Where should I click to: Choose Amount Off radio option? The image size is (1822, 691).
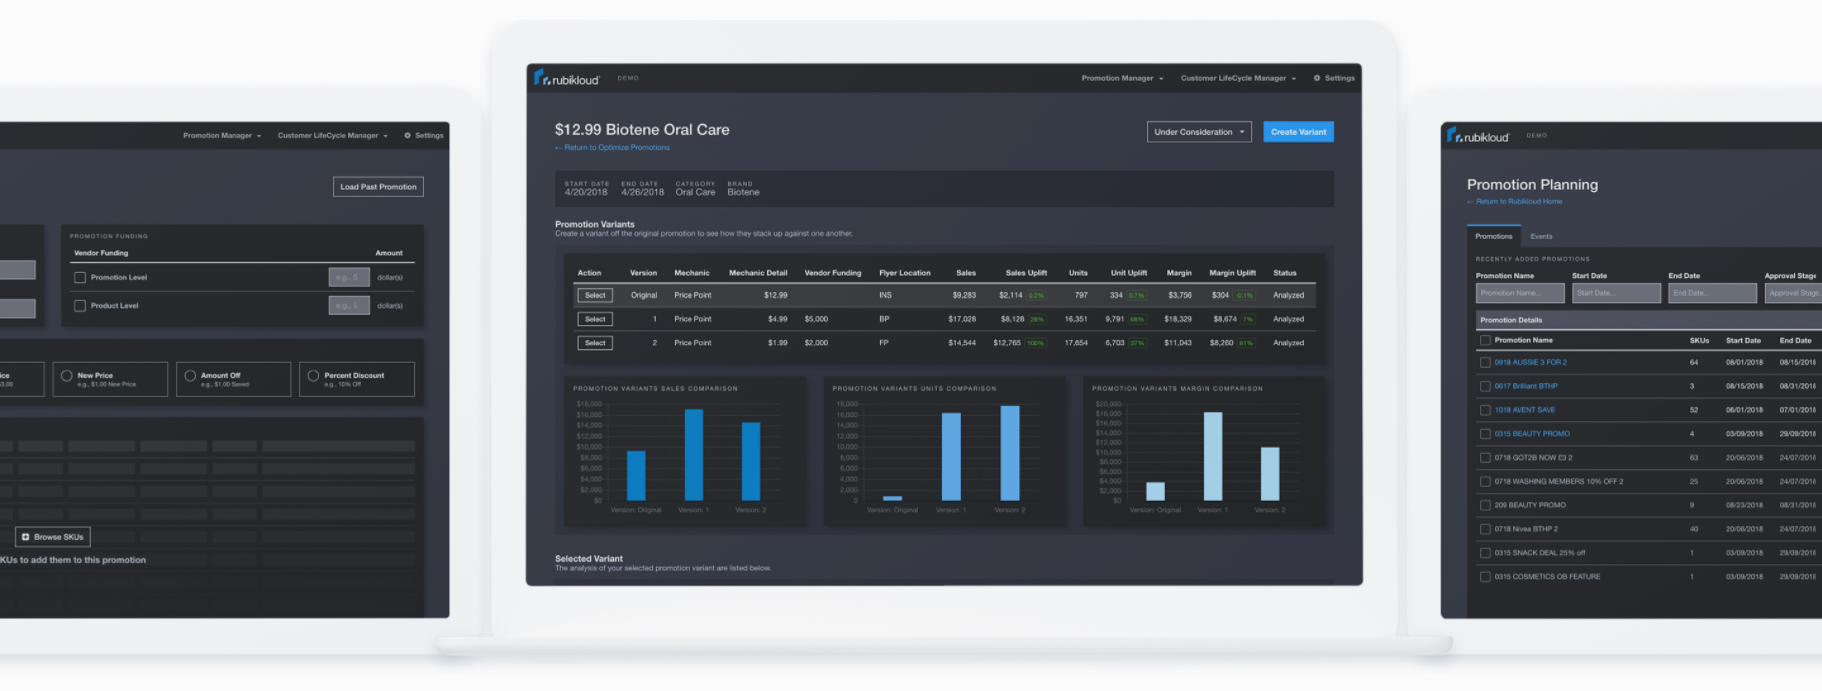click(x=190, y=376)
